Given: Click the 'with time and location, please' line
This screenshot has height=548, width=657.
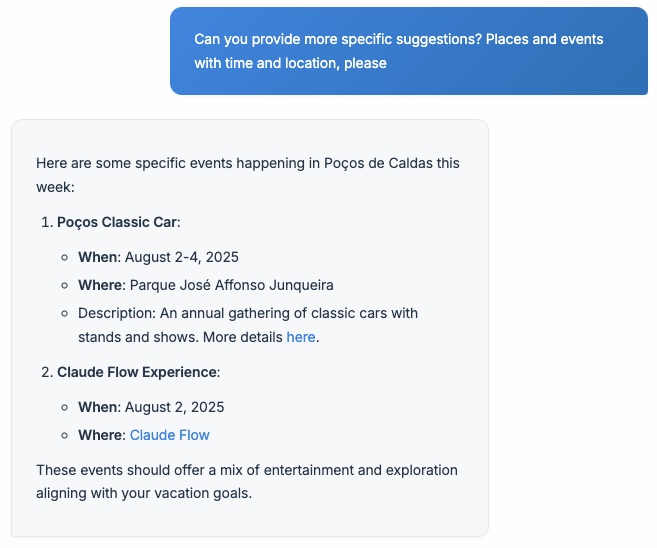Looking at the screenshot, I should click(x=290, y=63).
